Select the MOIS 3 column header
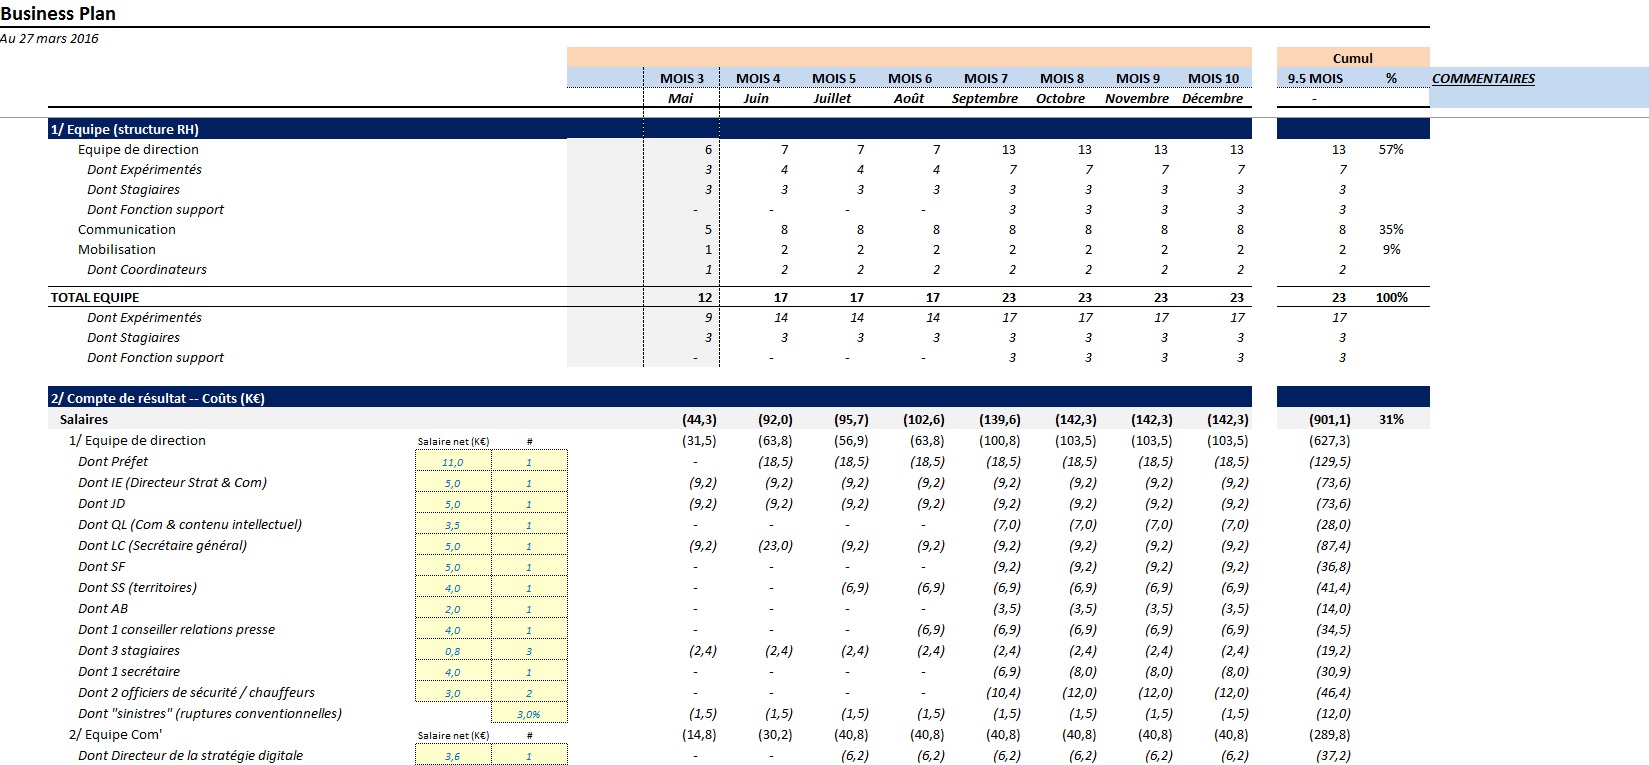The width and height of the screenshot is (1649, 765). pos(681,78)
